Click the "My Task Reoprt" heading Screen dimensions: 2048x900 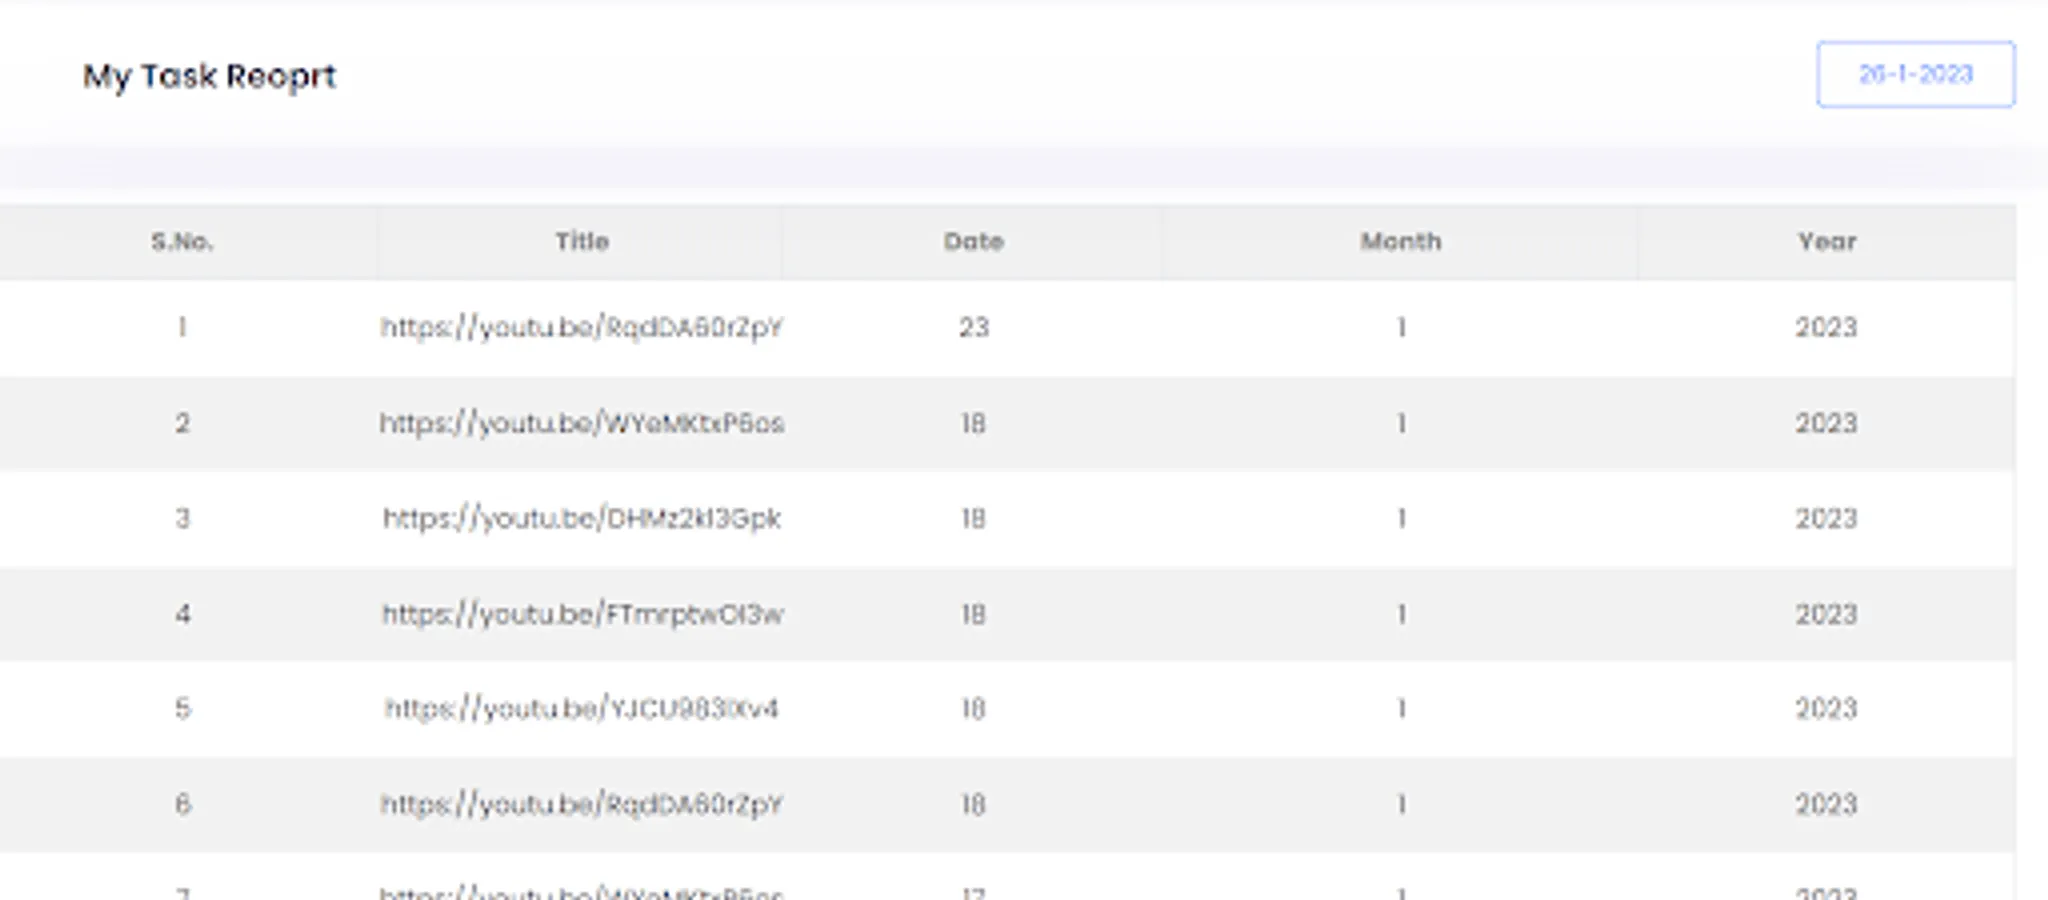209,76
